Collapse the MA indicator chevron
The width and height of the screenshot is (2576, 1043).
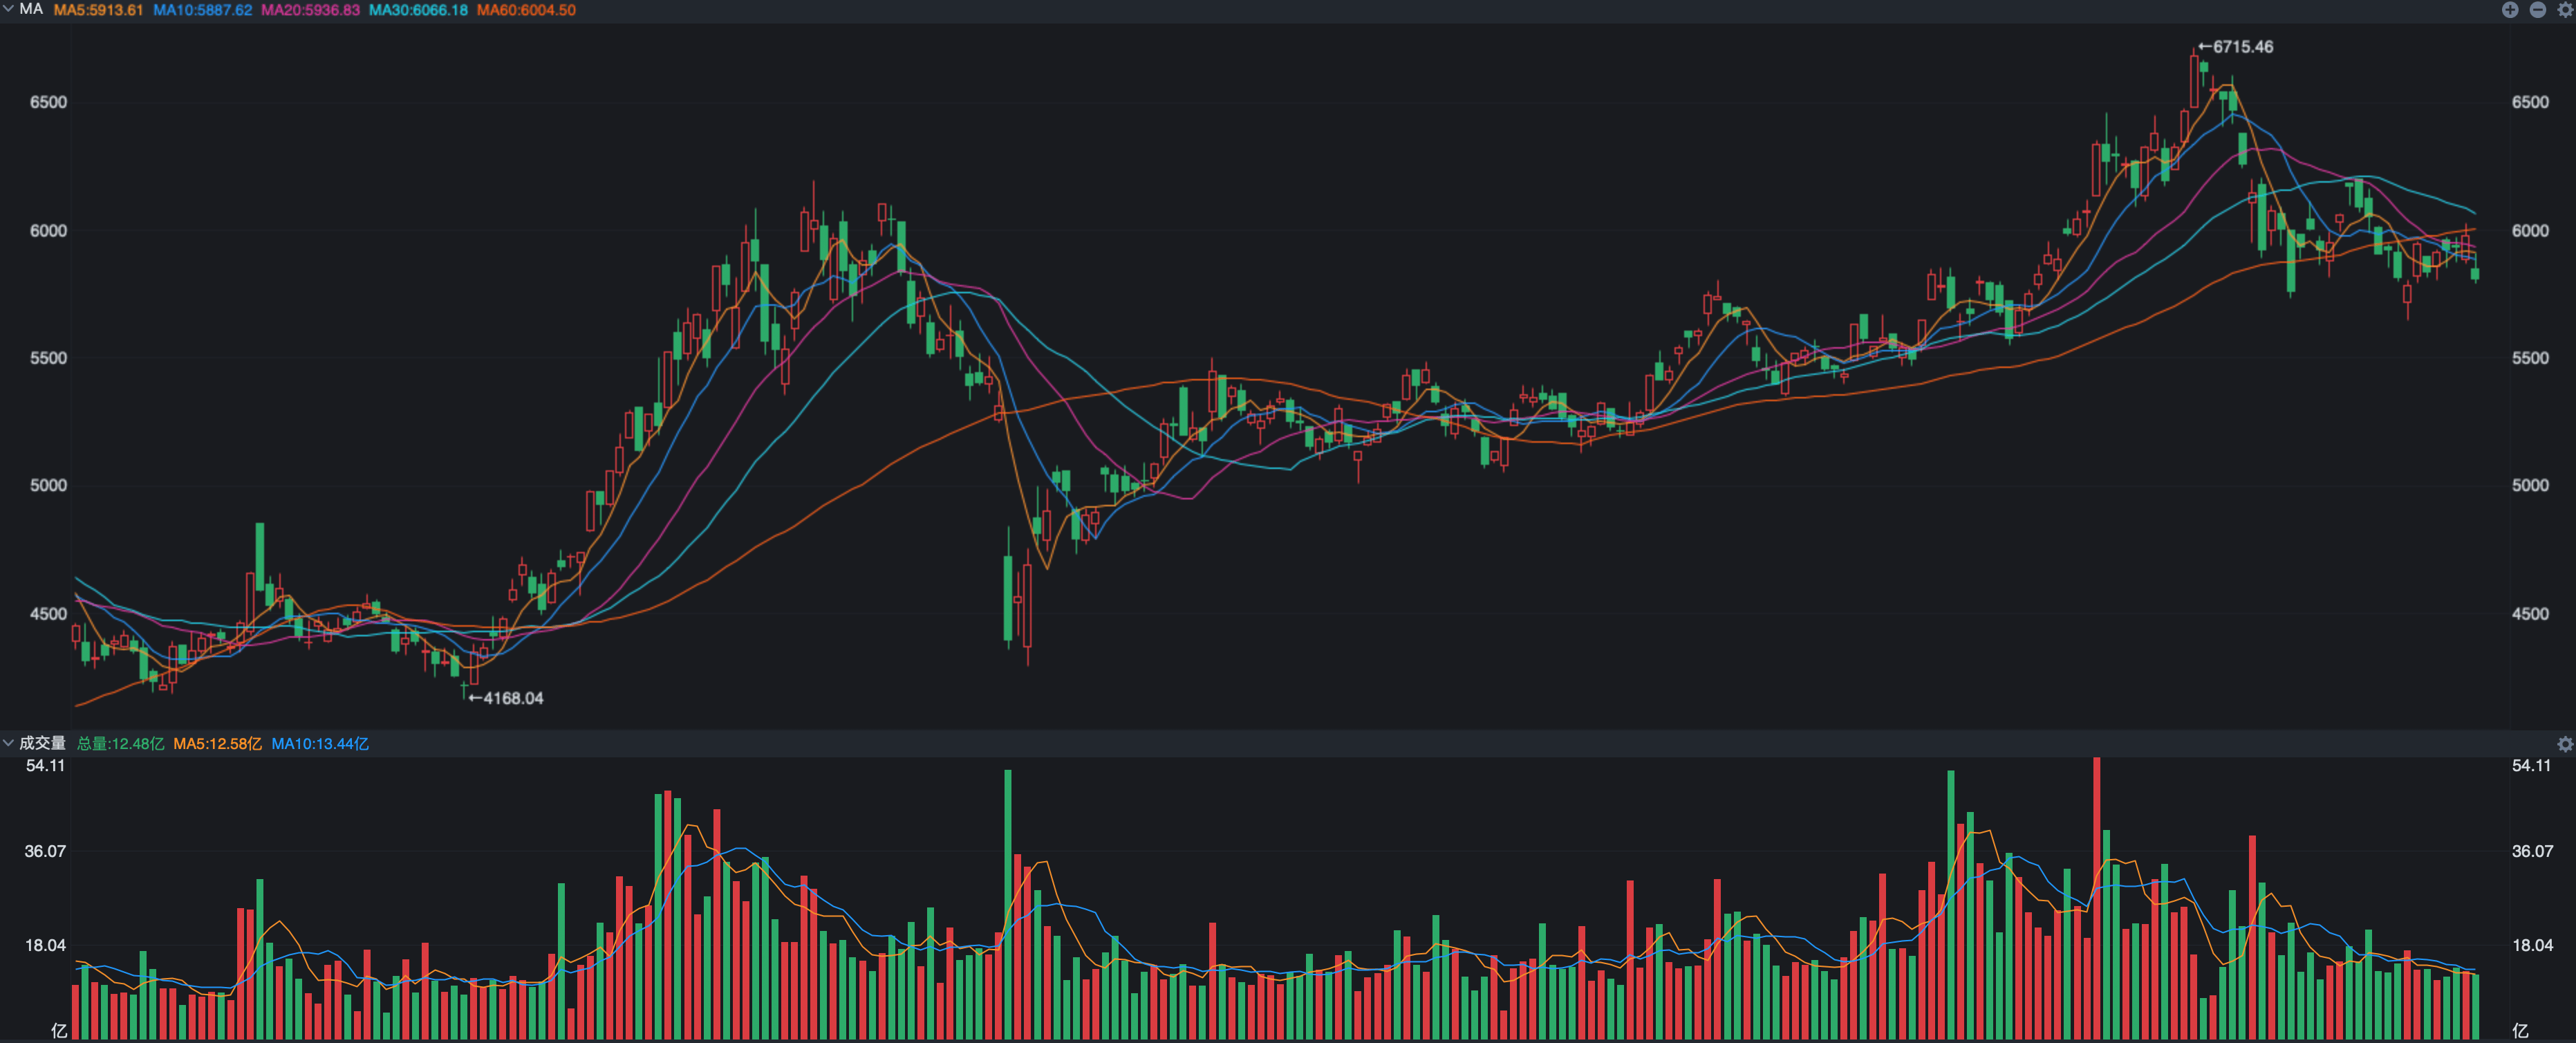point(8,9)
